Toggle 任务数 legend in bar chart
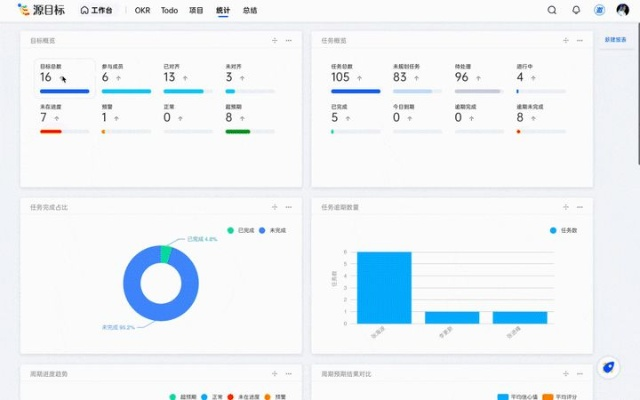This screenshot has height=400, width=640. click(x=565, y=230)
